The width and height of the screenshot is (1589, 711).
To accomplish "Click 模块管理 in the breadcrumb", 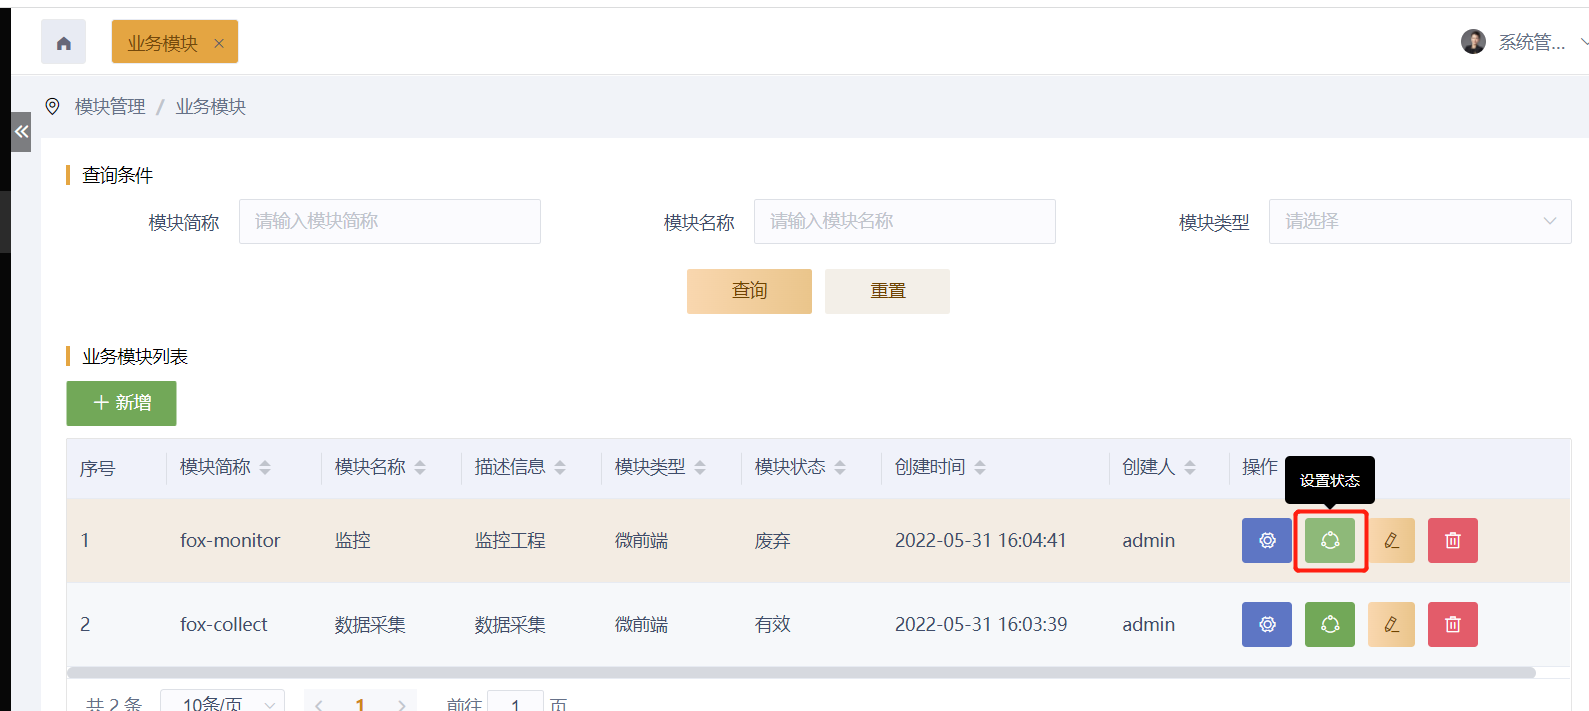I will pos(110,106).
